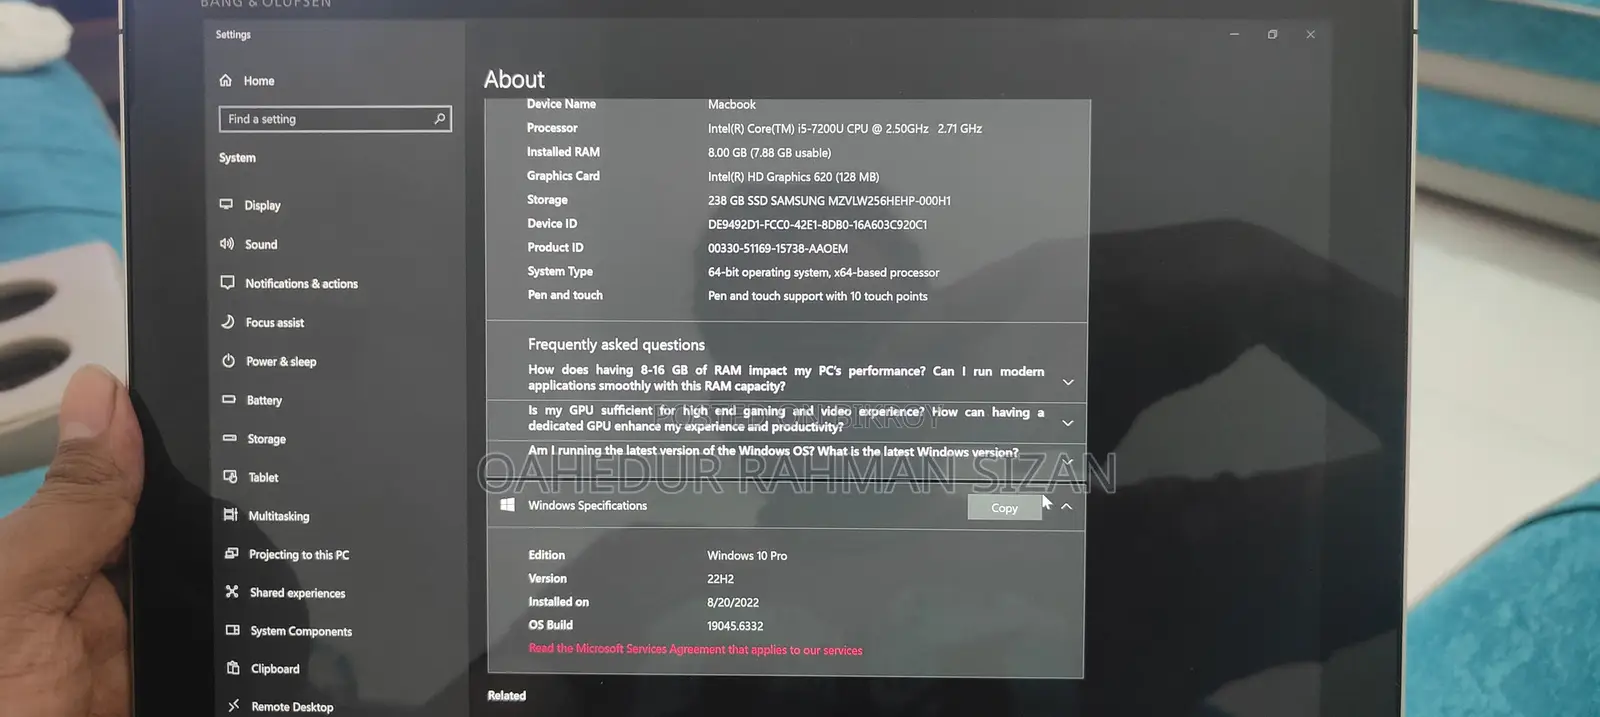Screen dimensions: 1600x717
Task: Click the version value 22H2
Action: pyautogui.click(x=721, y=579)
